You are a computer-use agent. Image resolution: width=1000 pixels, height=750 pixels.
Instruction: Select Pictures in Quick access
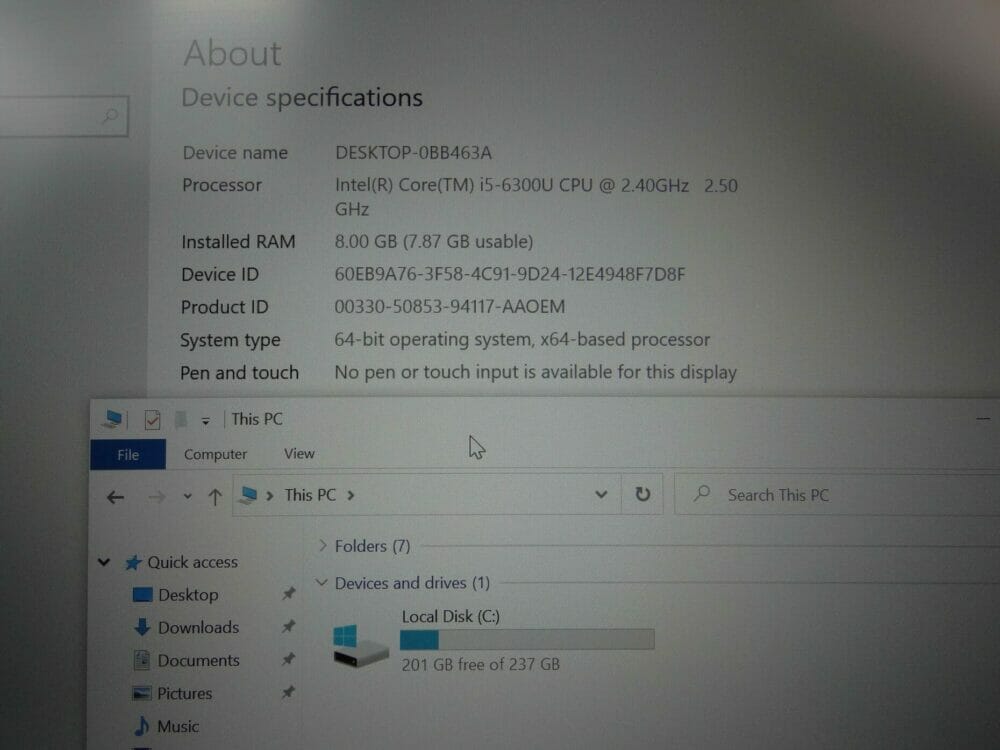184,693
